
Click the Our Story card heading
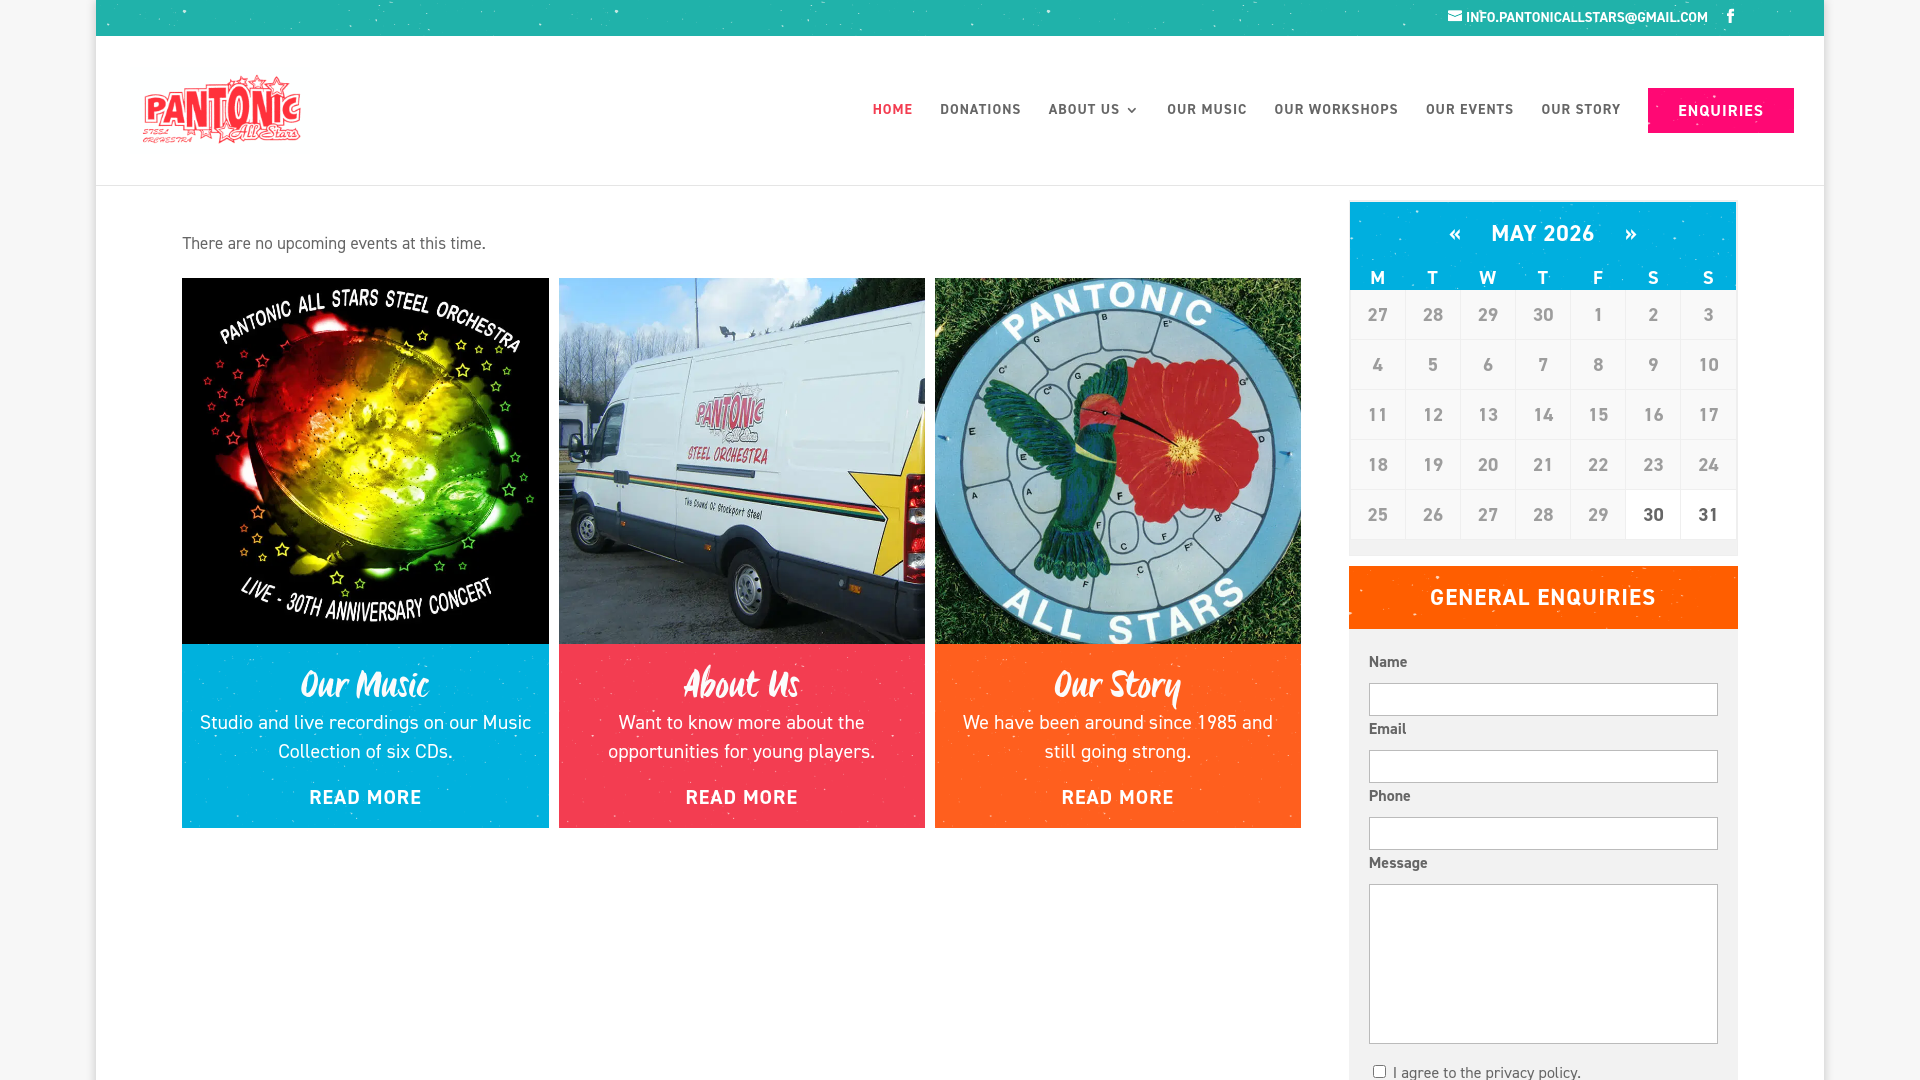click(x=1117, y=686)
